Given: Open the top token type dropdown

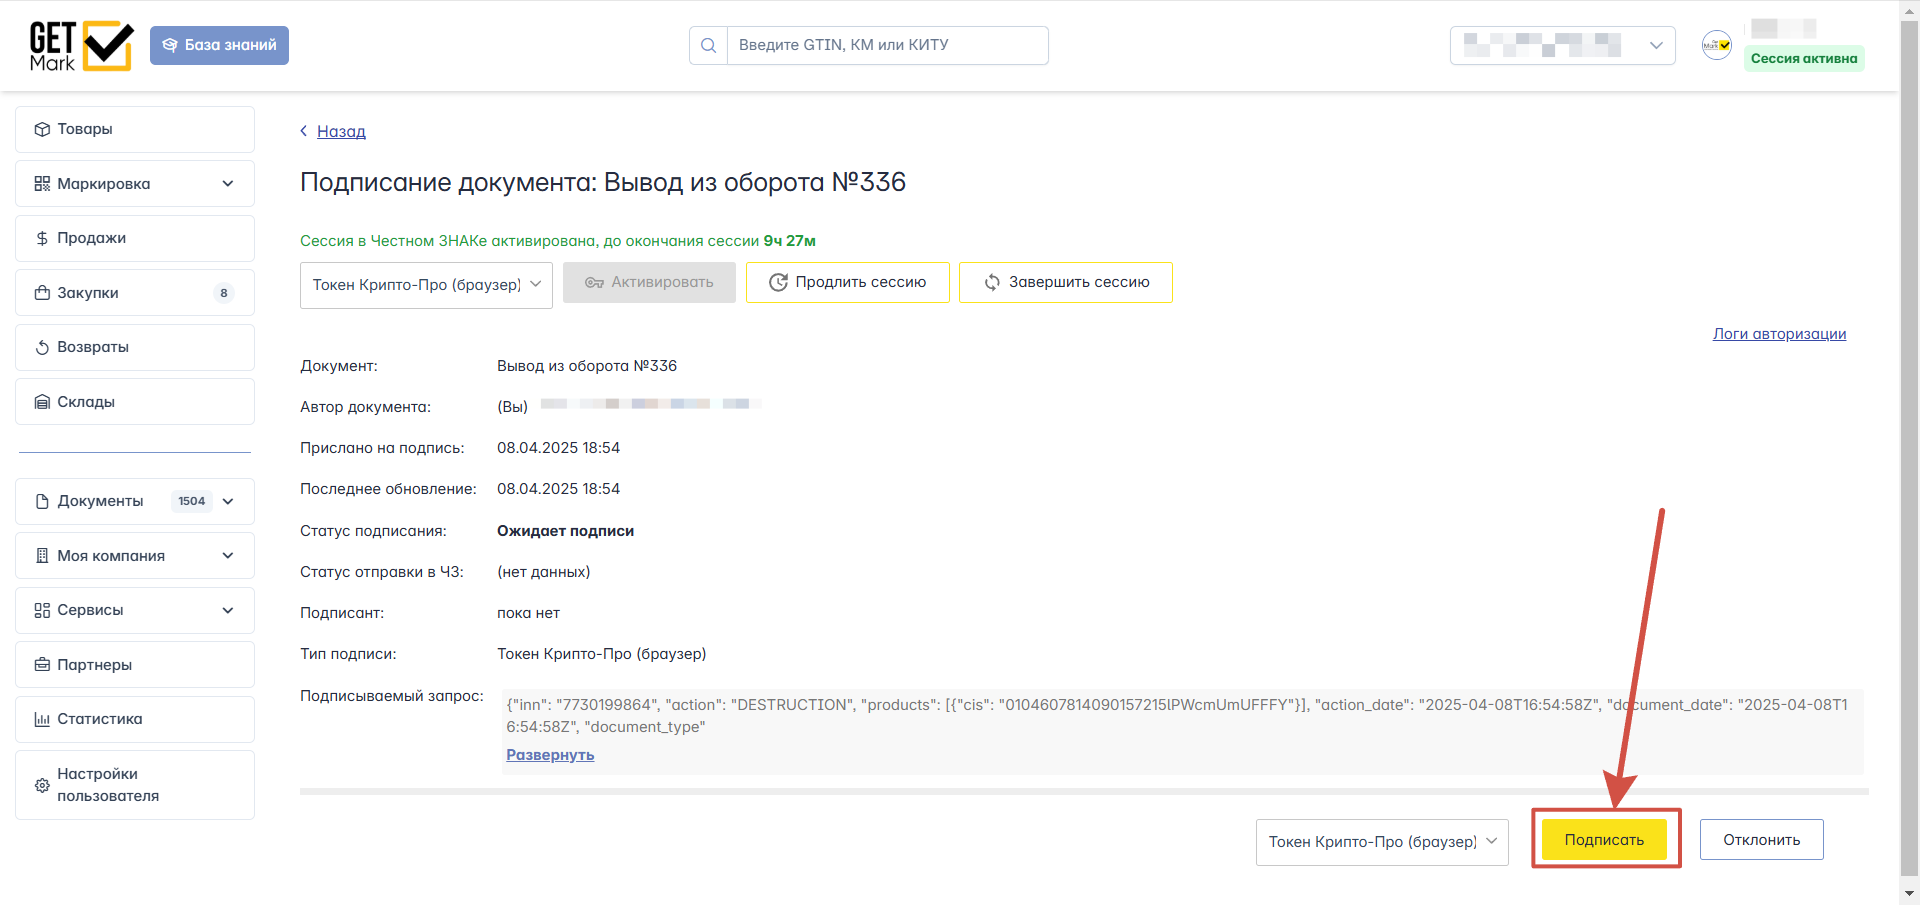Looking at the screenshot, I should (426, 285).
